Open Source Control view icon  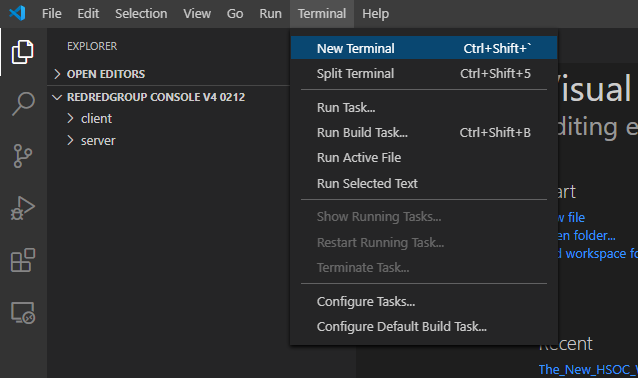click(23, 156)
